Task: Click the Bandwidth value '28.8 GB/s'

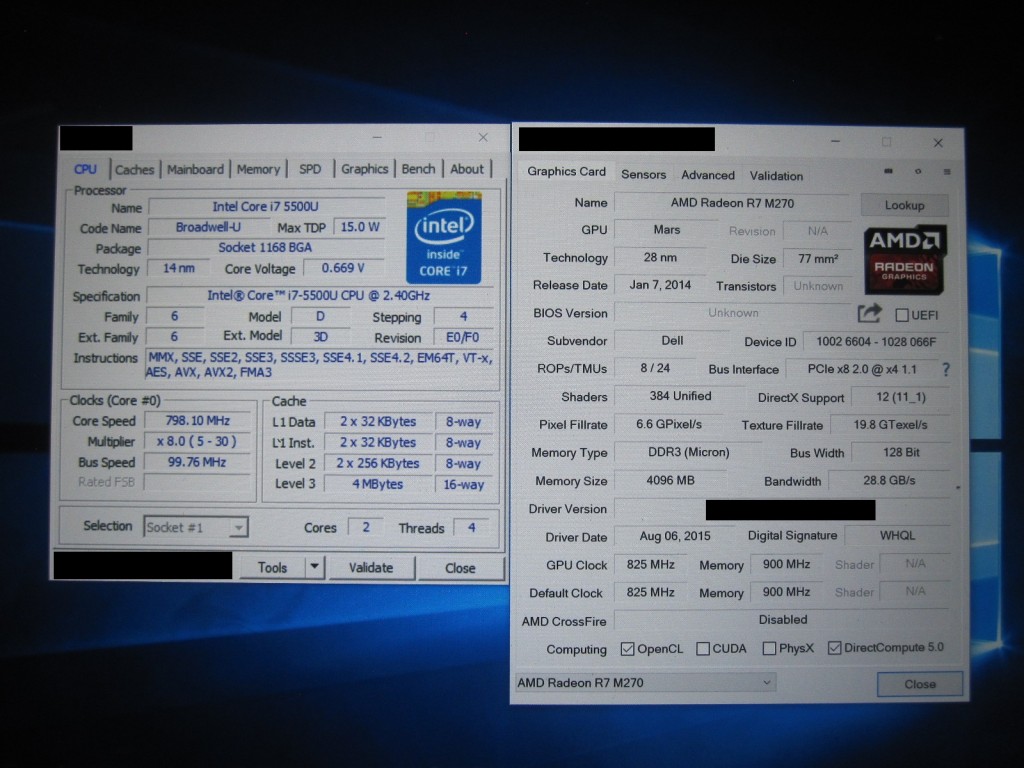Action: point(889,481)
